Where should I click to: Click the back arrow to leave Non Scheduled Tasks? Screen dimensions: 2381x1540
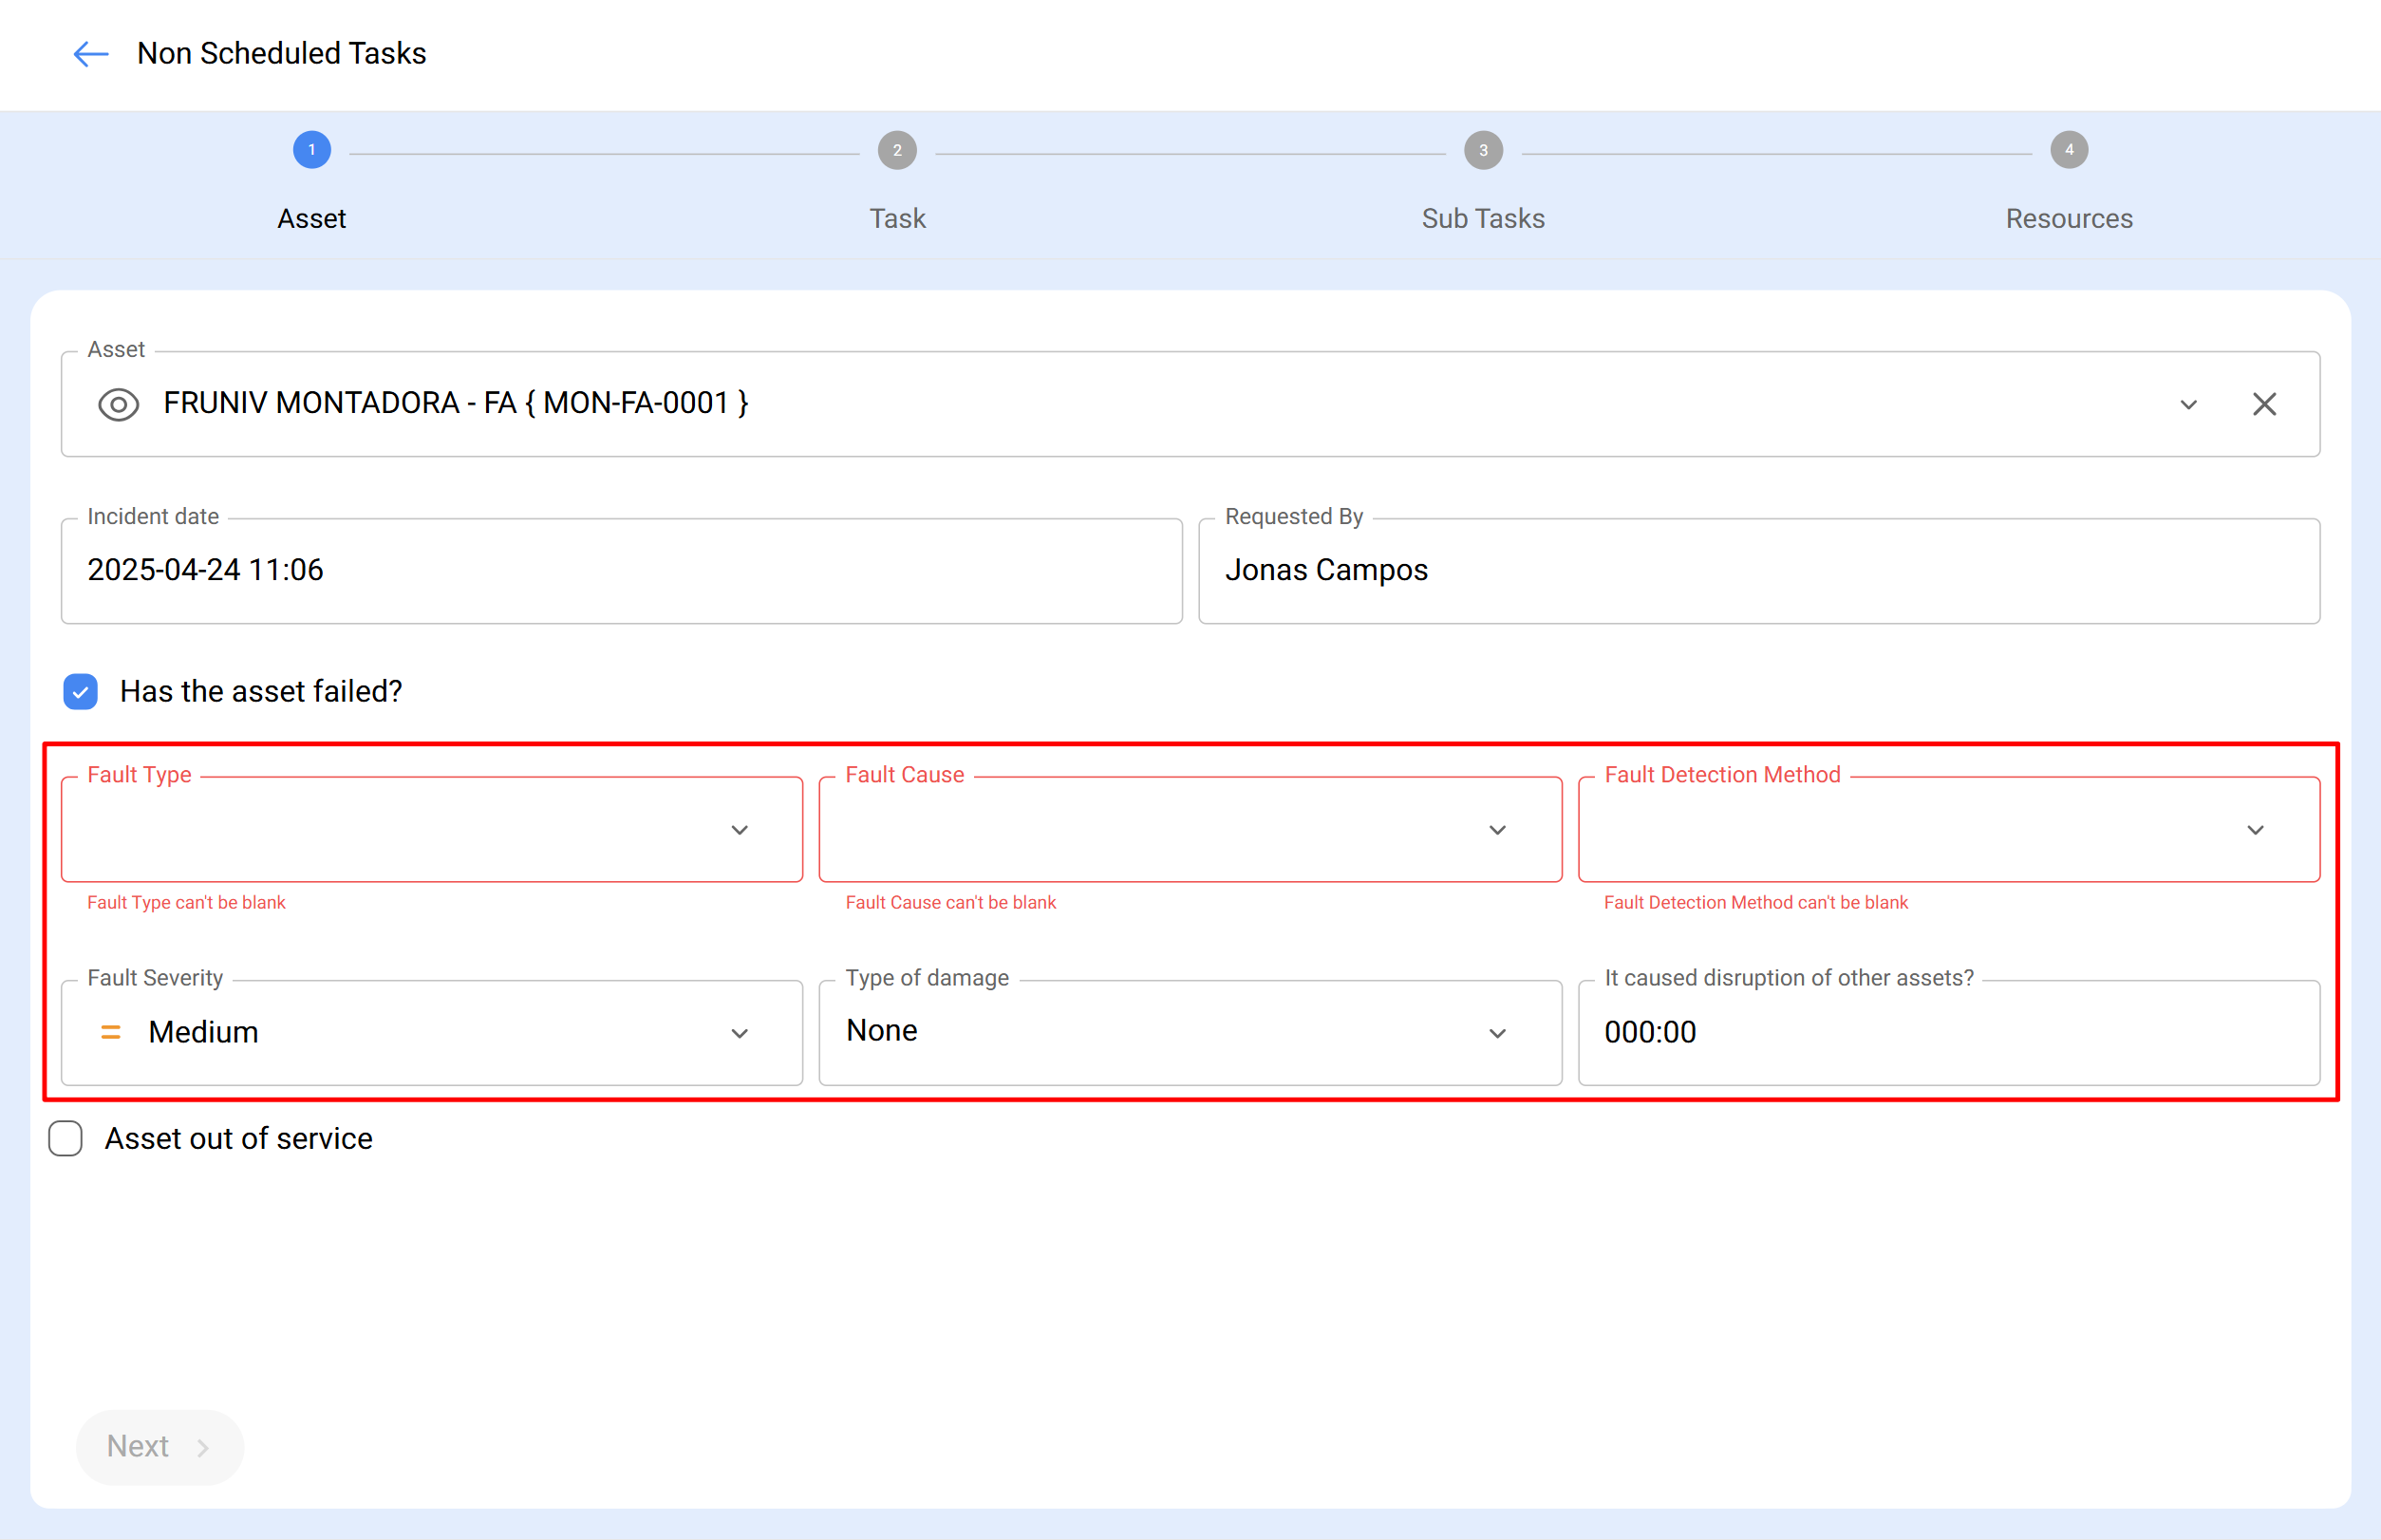point(89,54)
